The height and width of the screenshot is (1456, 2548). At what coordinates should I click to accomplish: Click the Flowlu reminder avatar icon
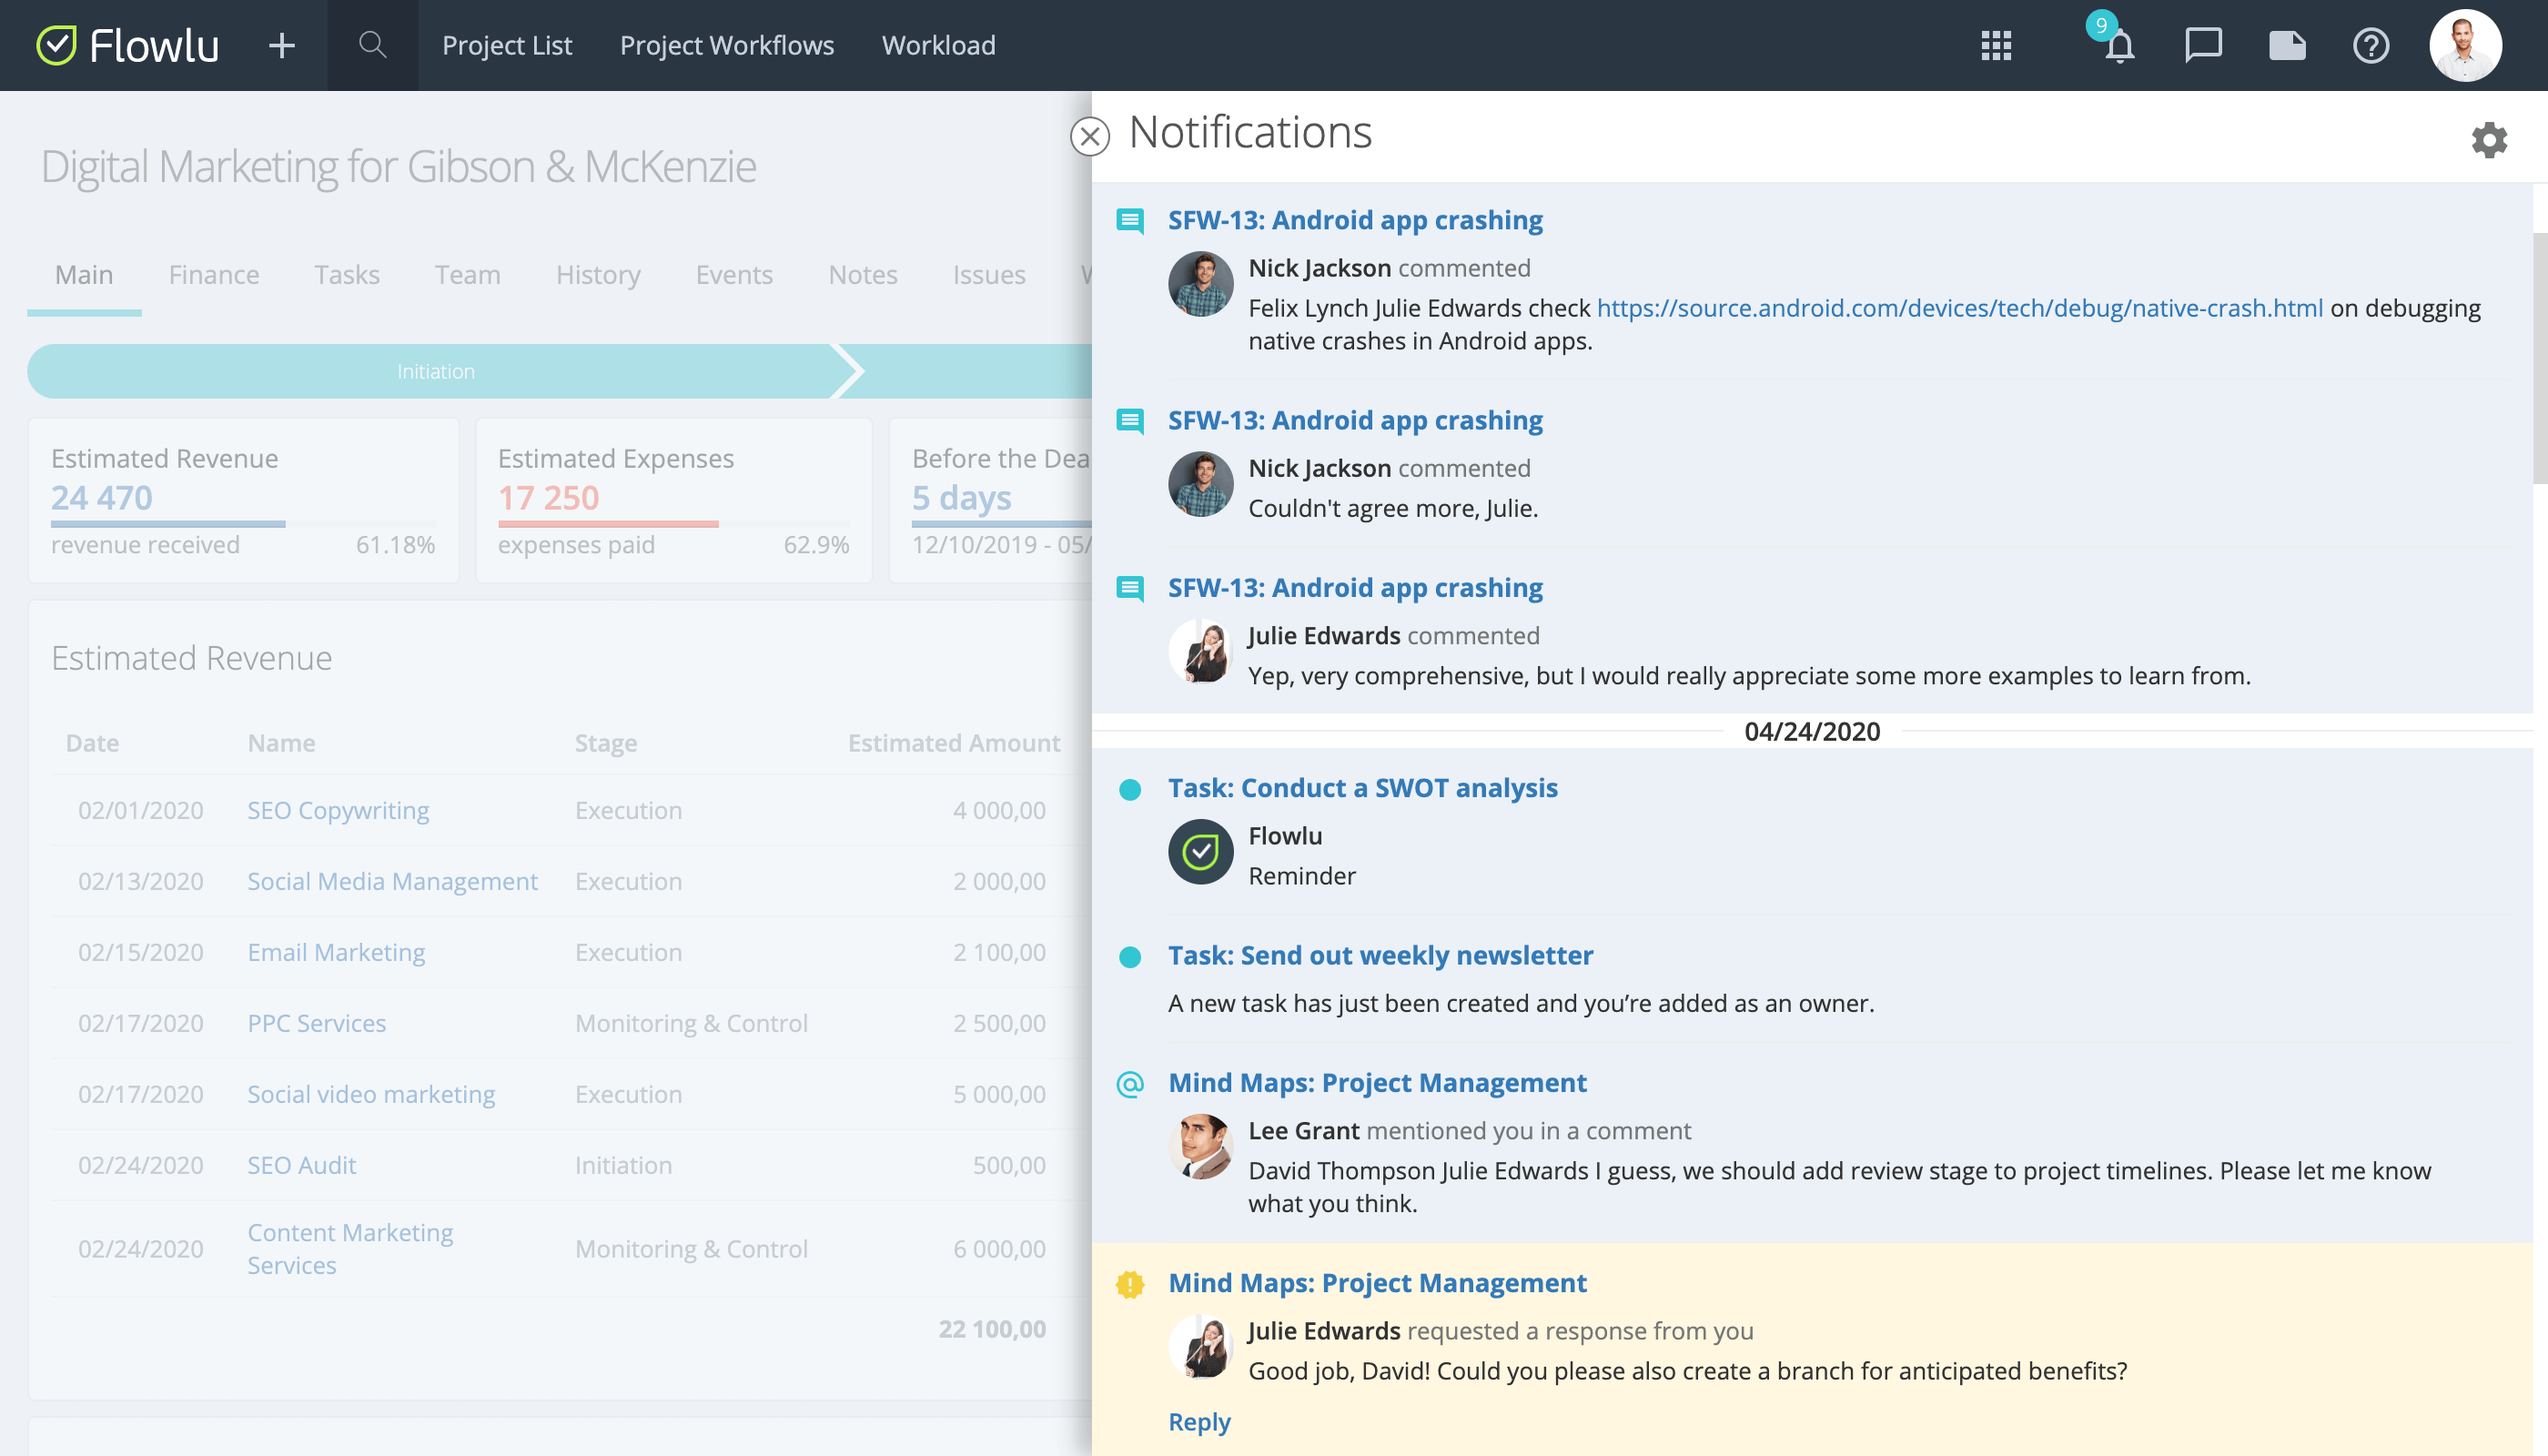[1200, 851]
